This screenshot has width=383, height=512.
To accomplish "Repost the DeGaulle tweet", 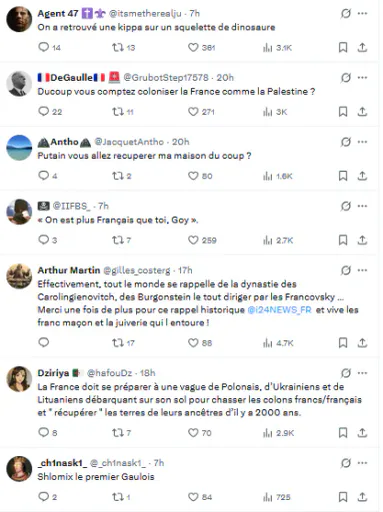I will tap(118, 112).
